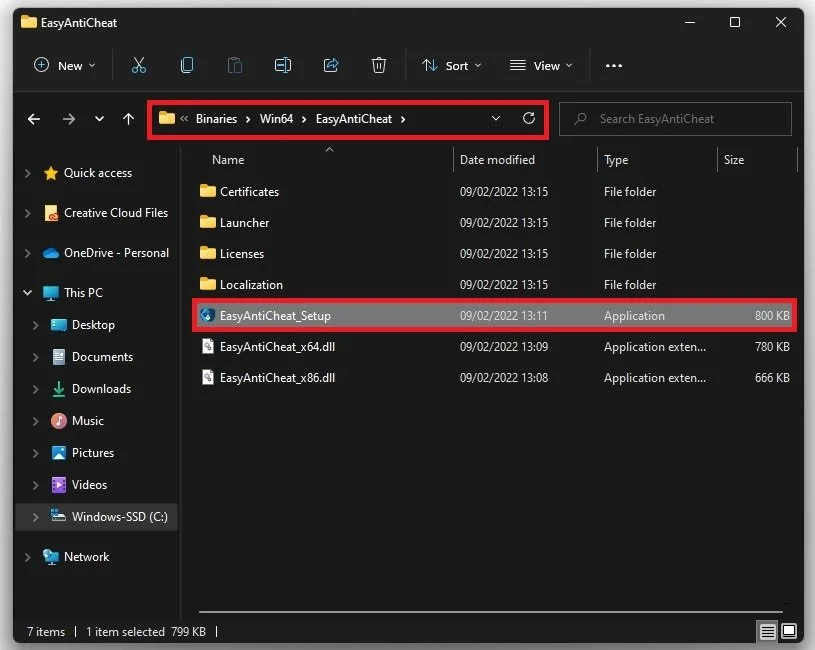Go up one folder level arrow
The width and height of the screenshot is (815, 650).
[x=128, y=119]
